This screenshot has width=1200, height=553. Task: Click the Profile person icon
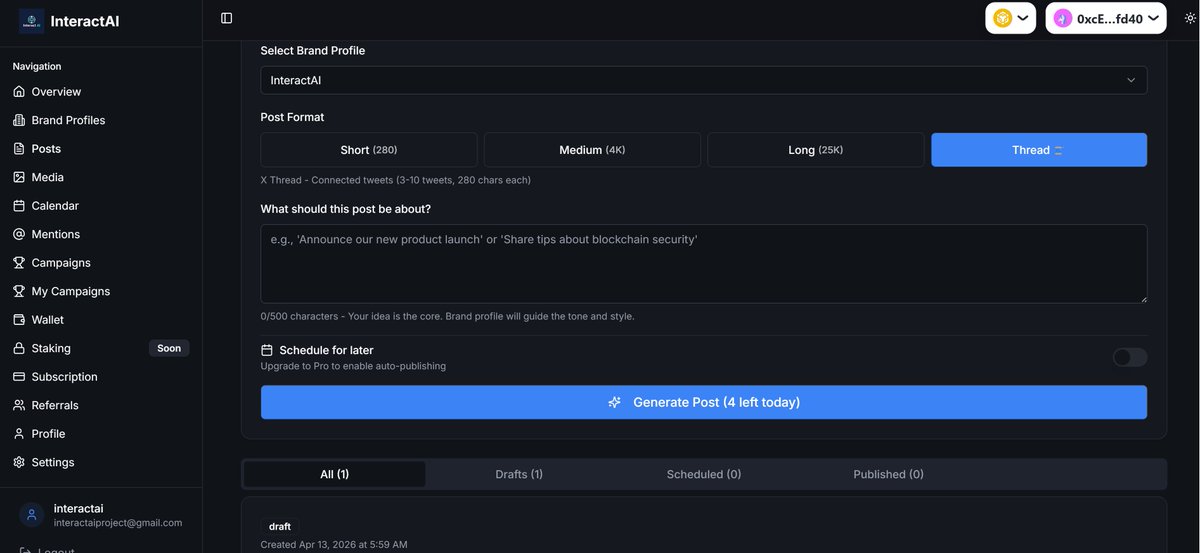point(19,434)
